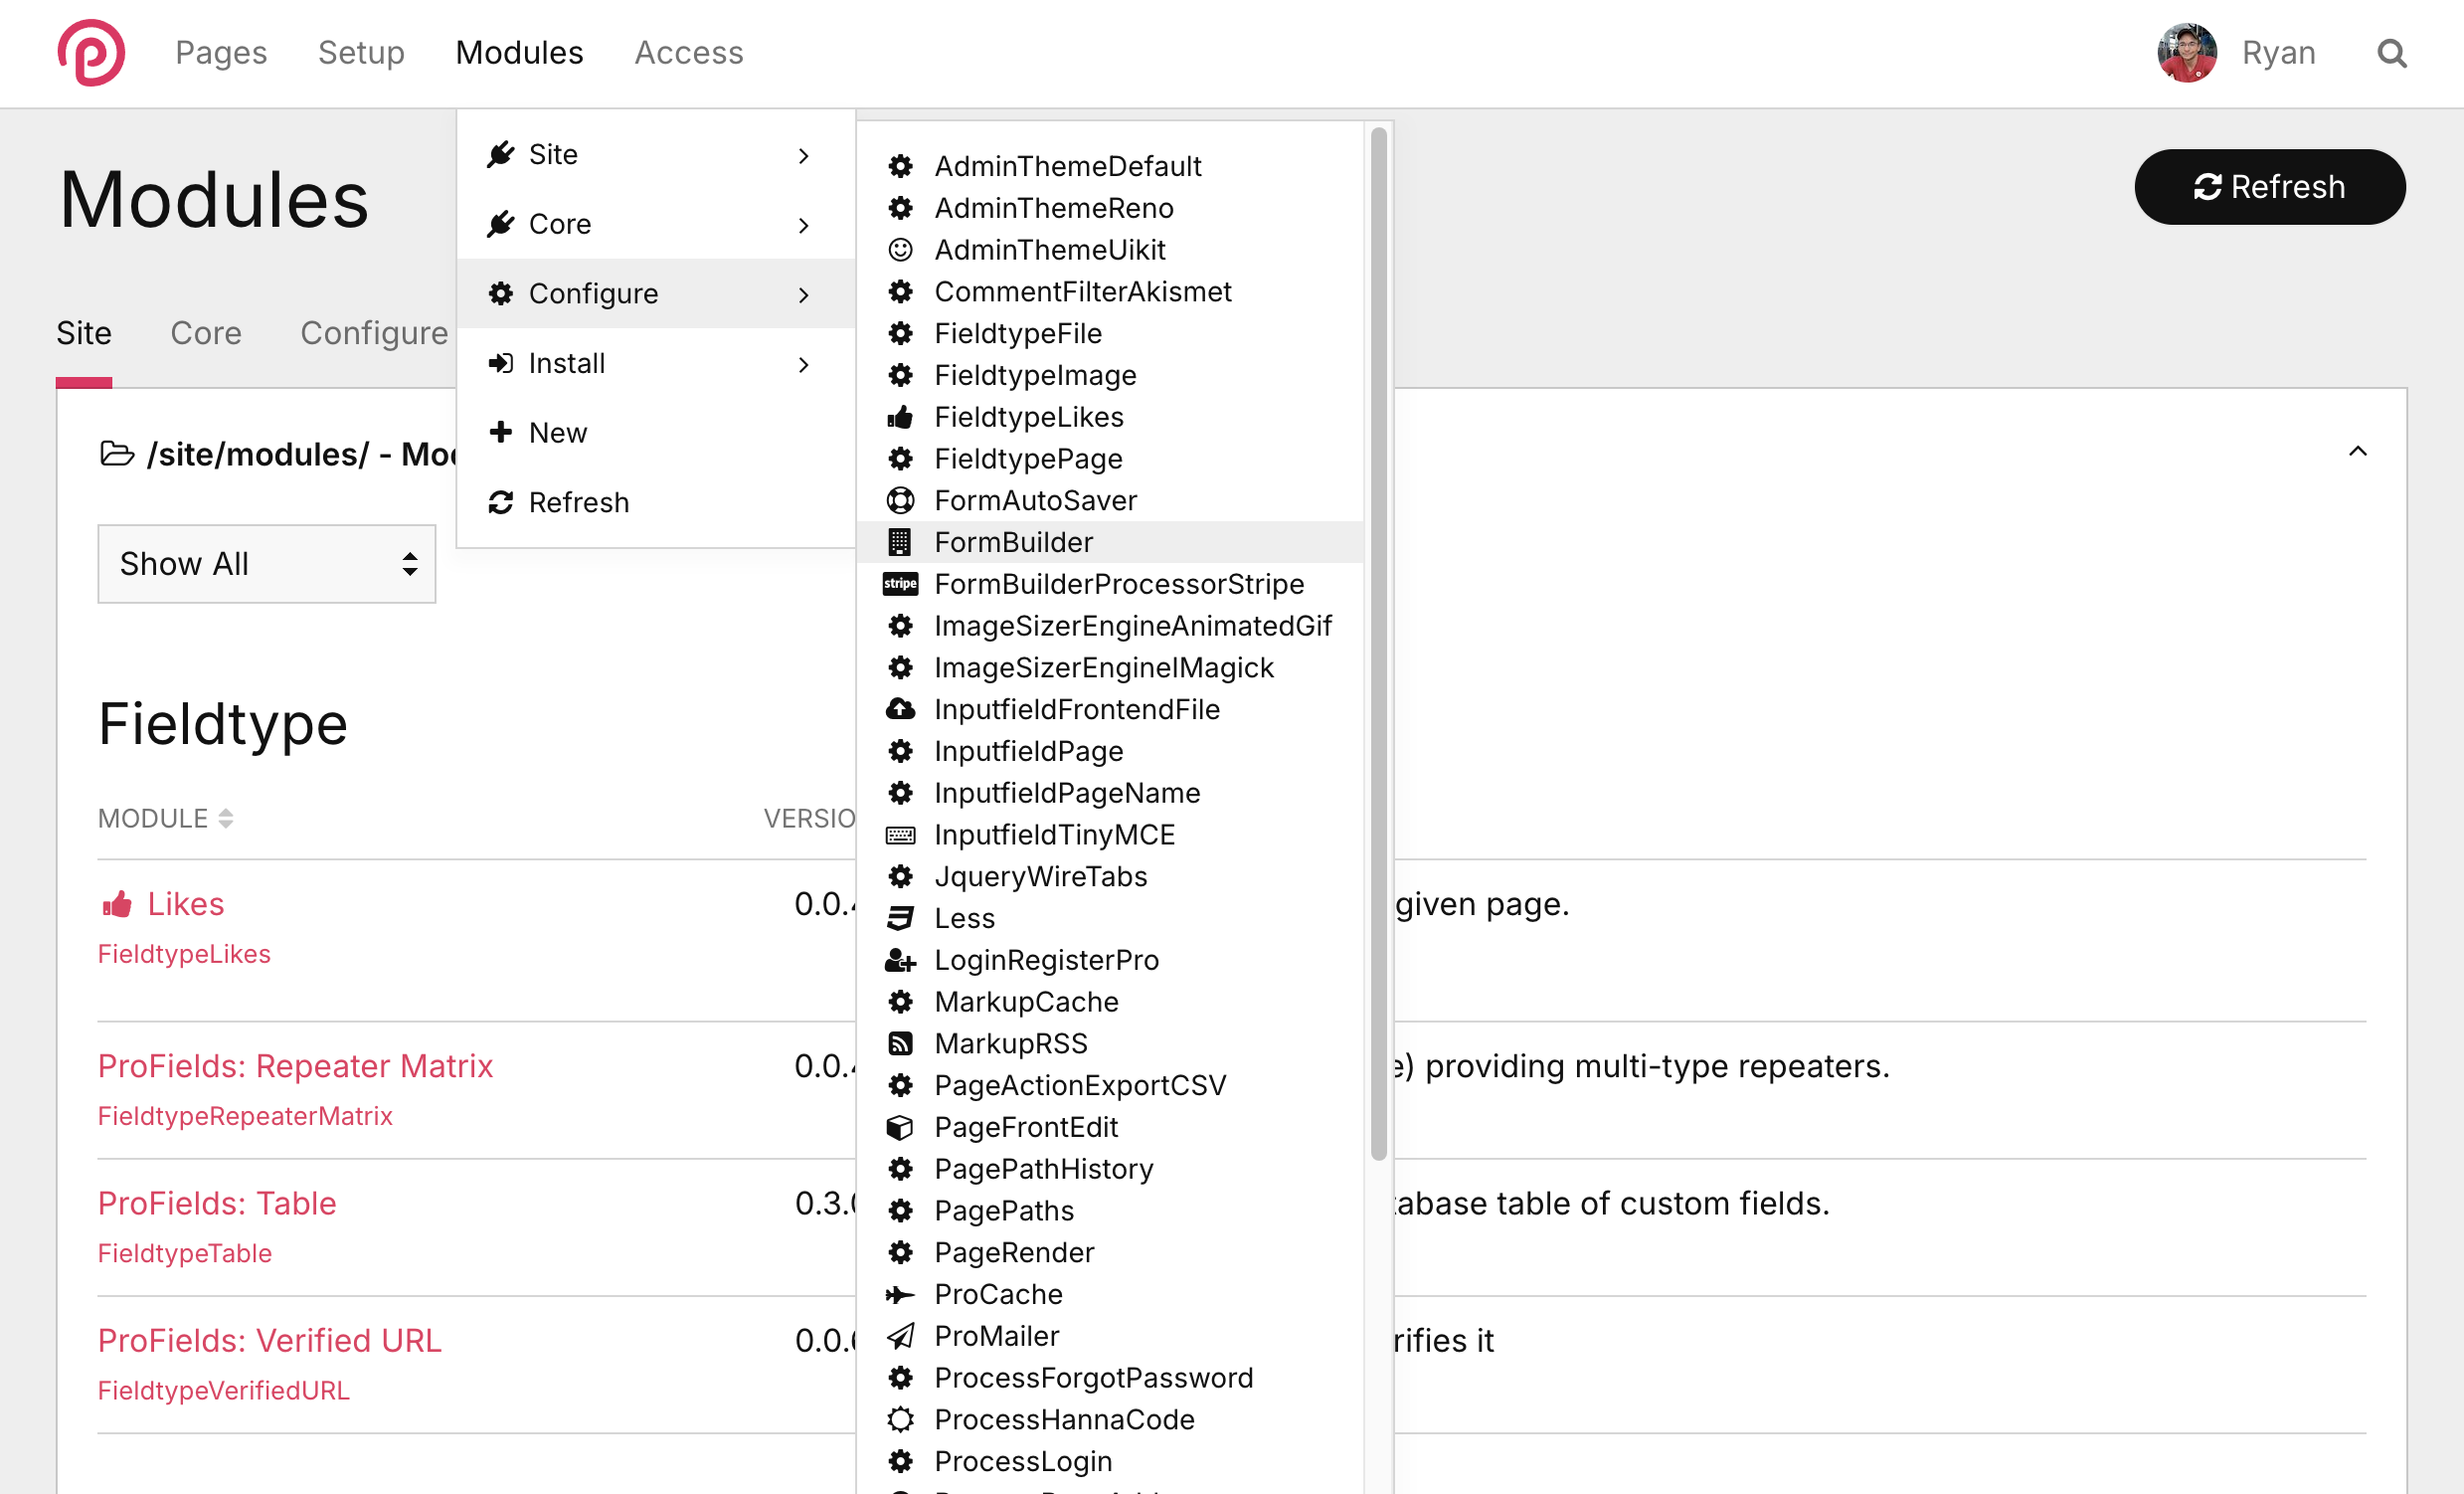Select PageActionExportCSV in the configure list
Viewport: 2464px width, 1494px height.
coord(1110,1085)
